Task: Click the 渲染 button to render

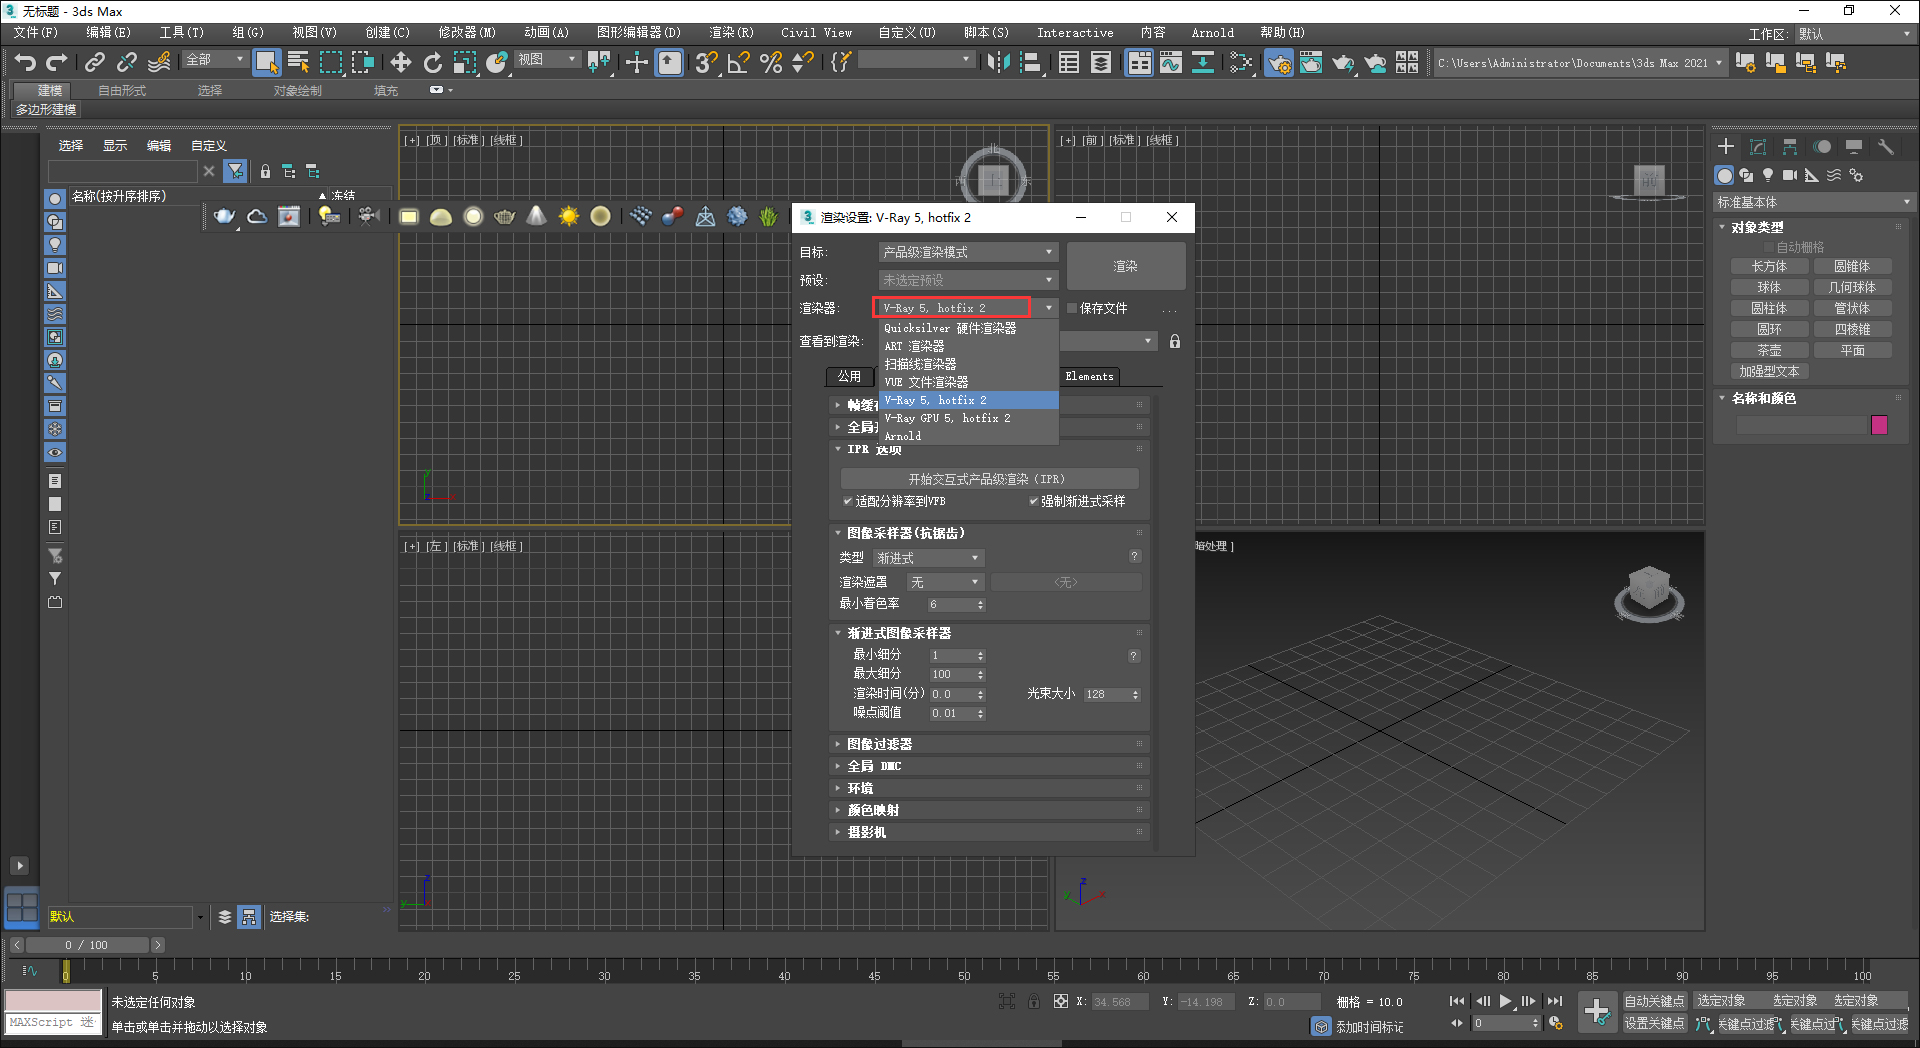Action: (1125, 265)
